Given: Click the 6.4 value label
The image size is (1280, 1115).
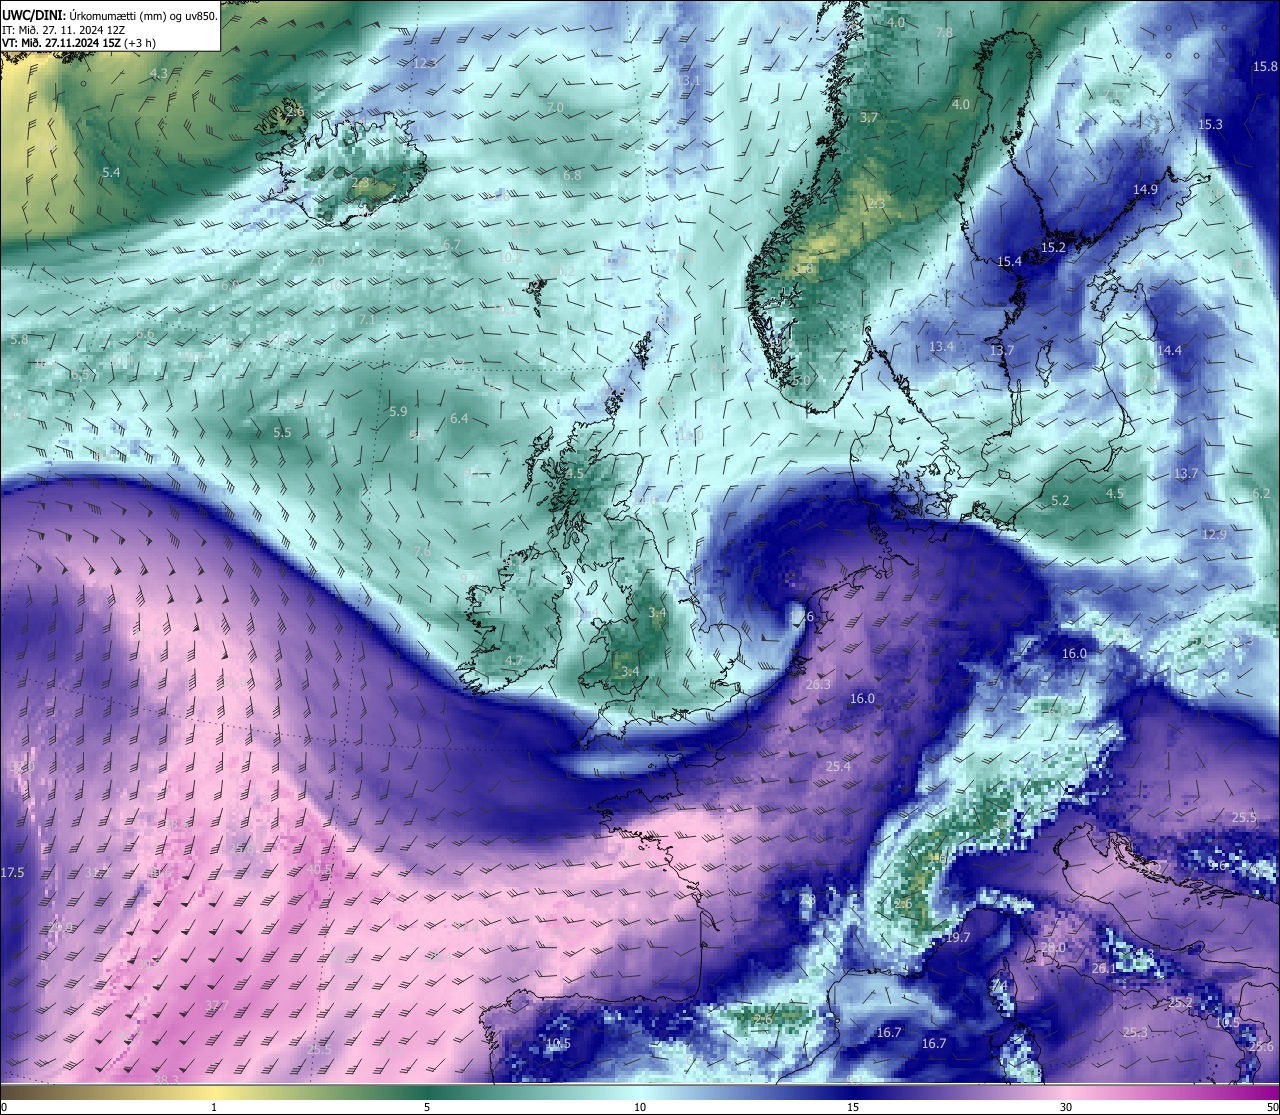Looking at the screenshot, I should (x=459, y=418).
